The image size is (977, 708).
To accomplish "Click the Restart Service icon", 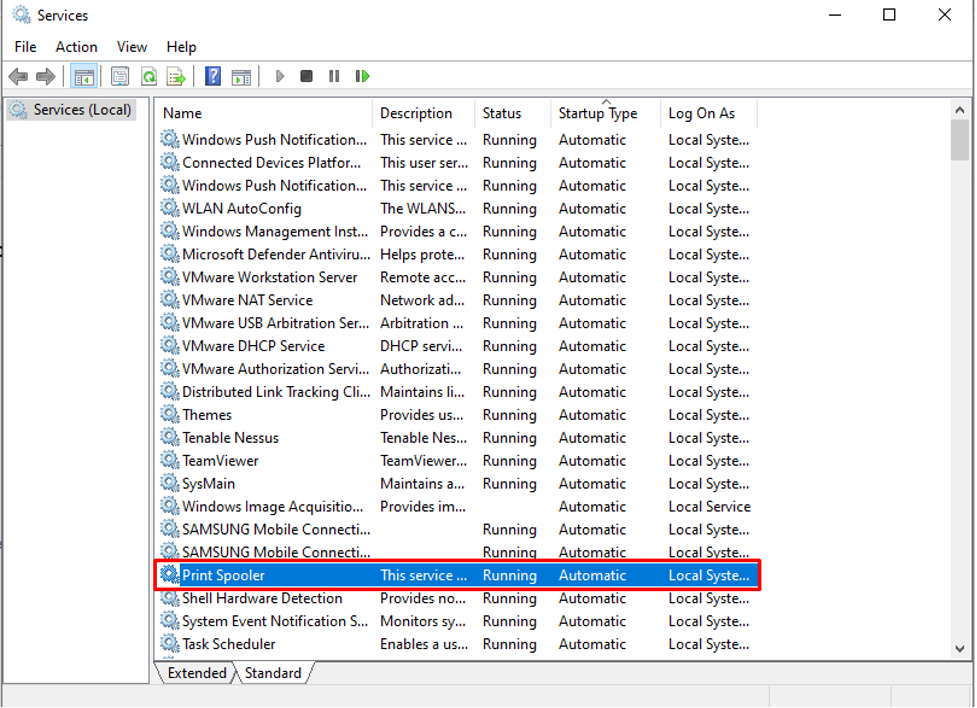I will (363, 76).
